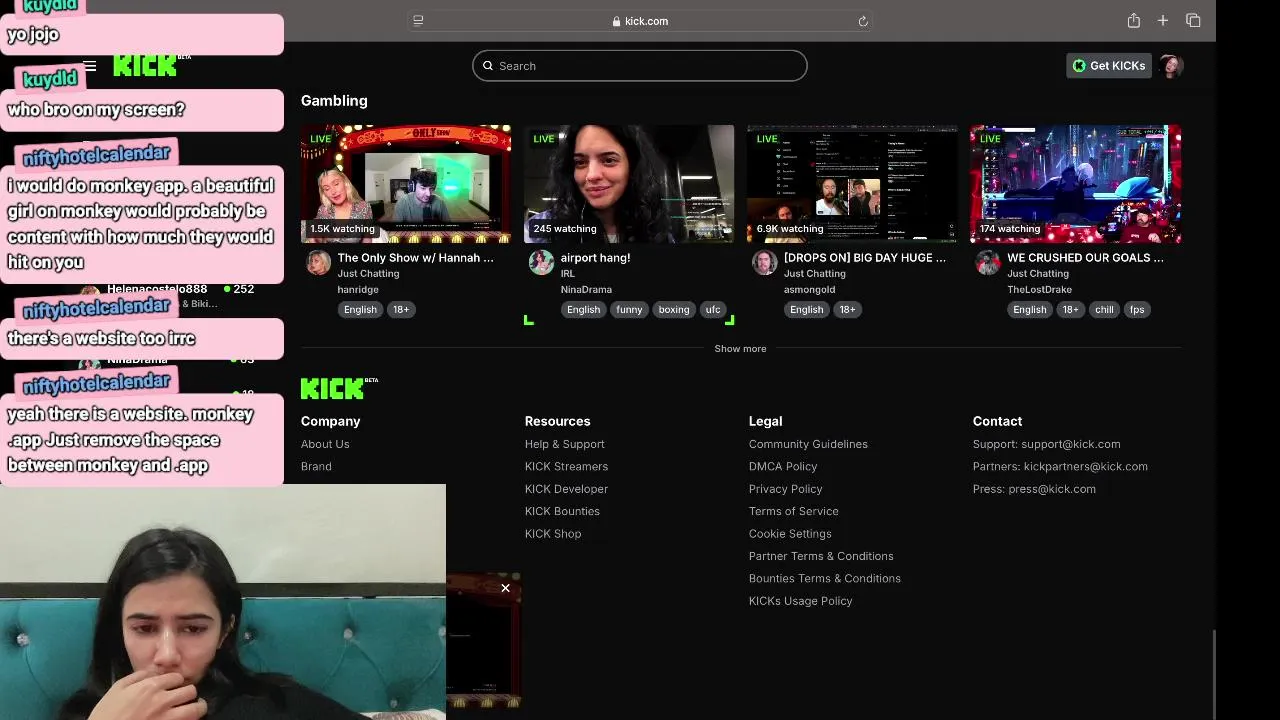Open Bounties Terms & Conditions link
The image size is (1280, 720).
[x=825, y=579]
